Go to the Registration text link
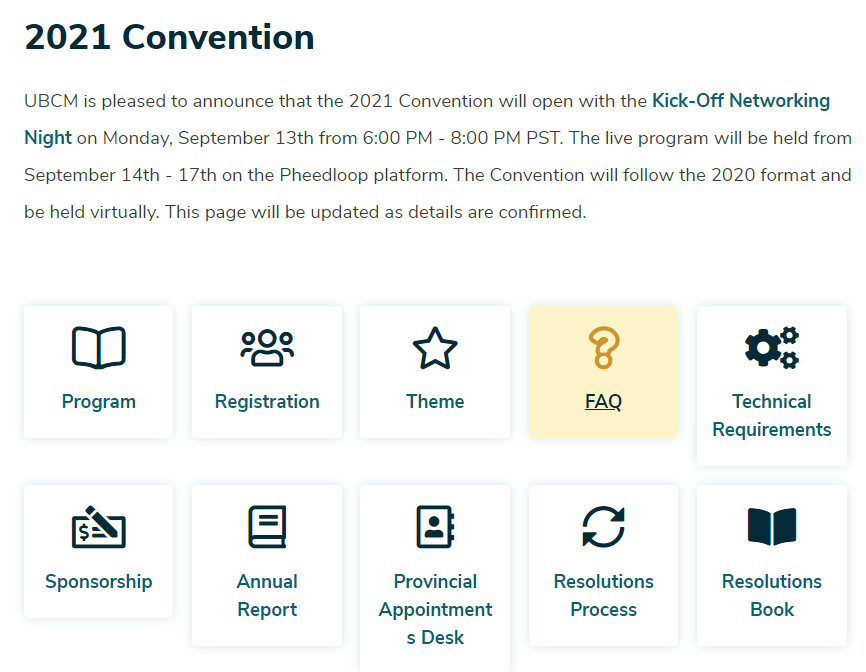Image resolution: width=866 pixels, height=672 pixels. tap(267, 401)
